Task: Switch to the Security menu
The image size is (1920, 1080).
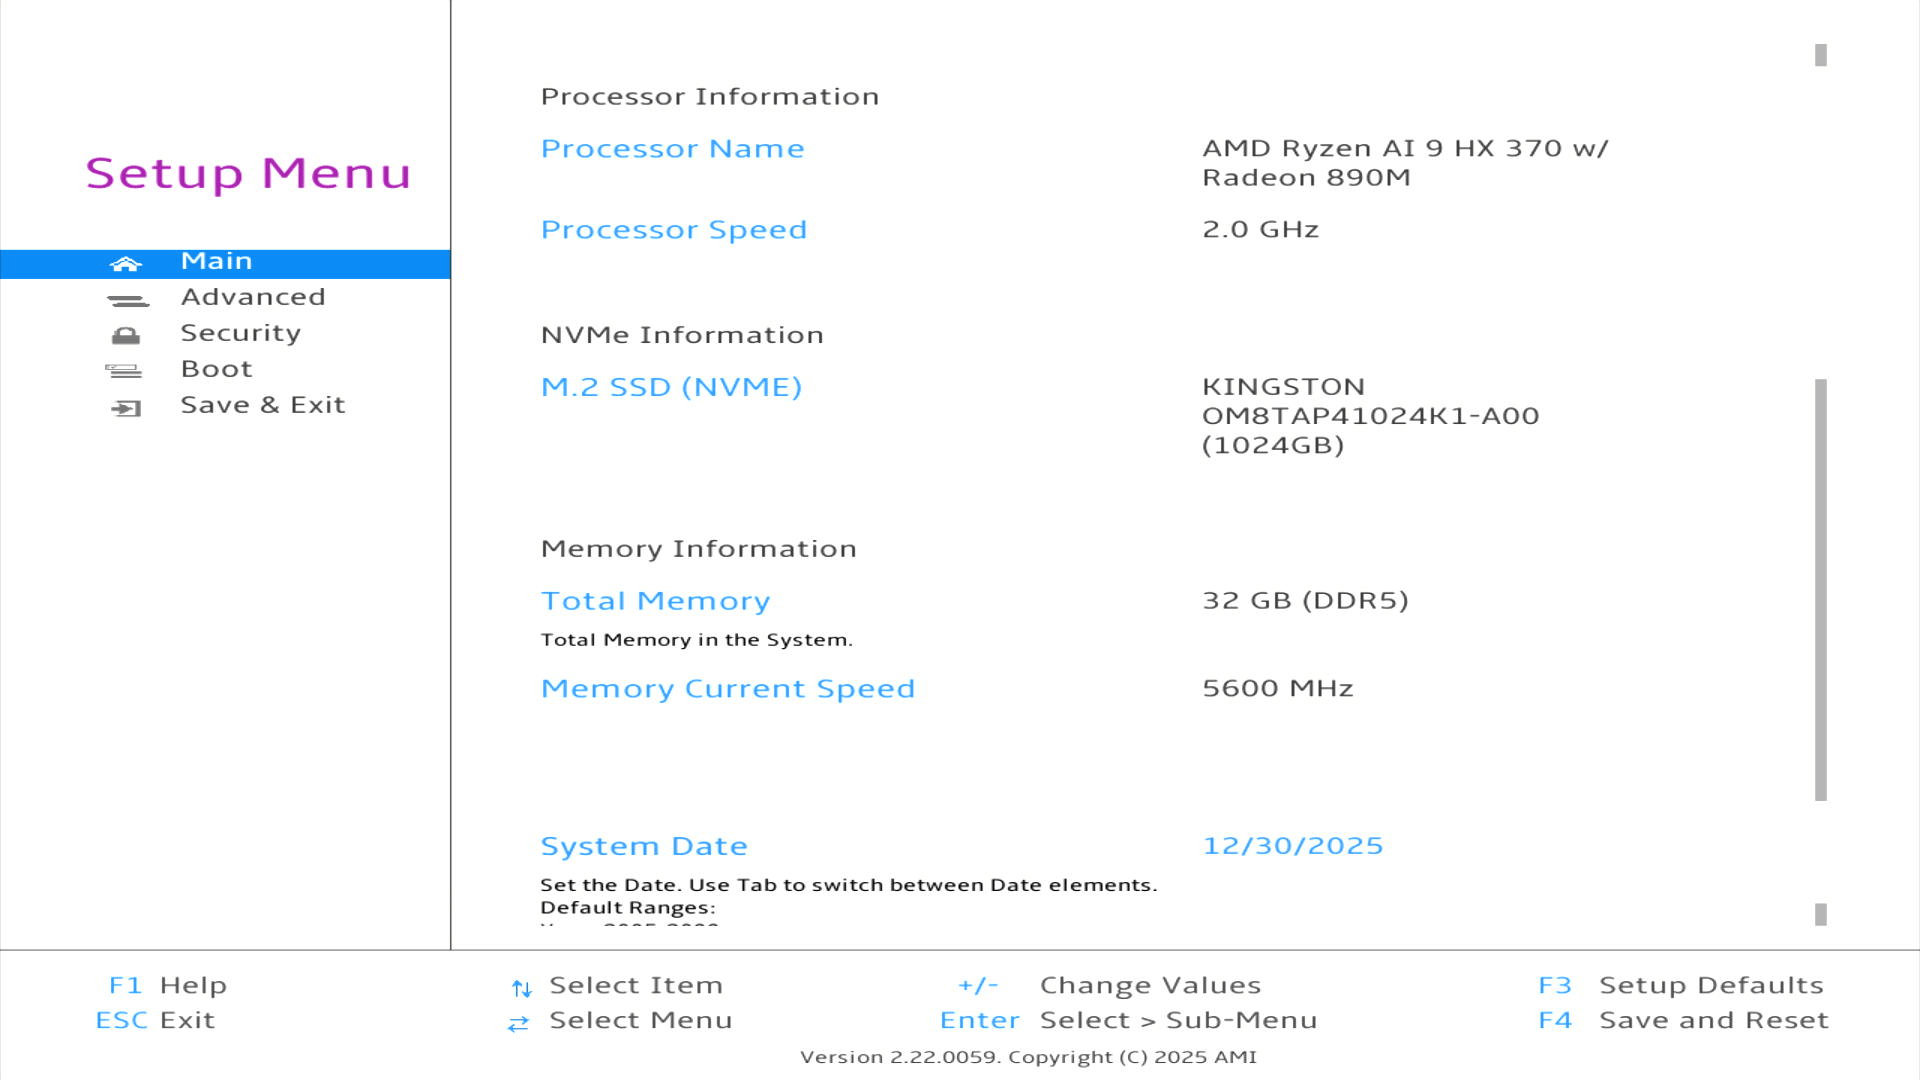Action: [x=240, y=333]
